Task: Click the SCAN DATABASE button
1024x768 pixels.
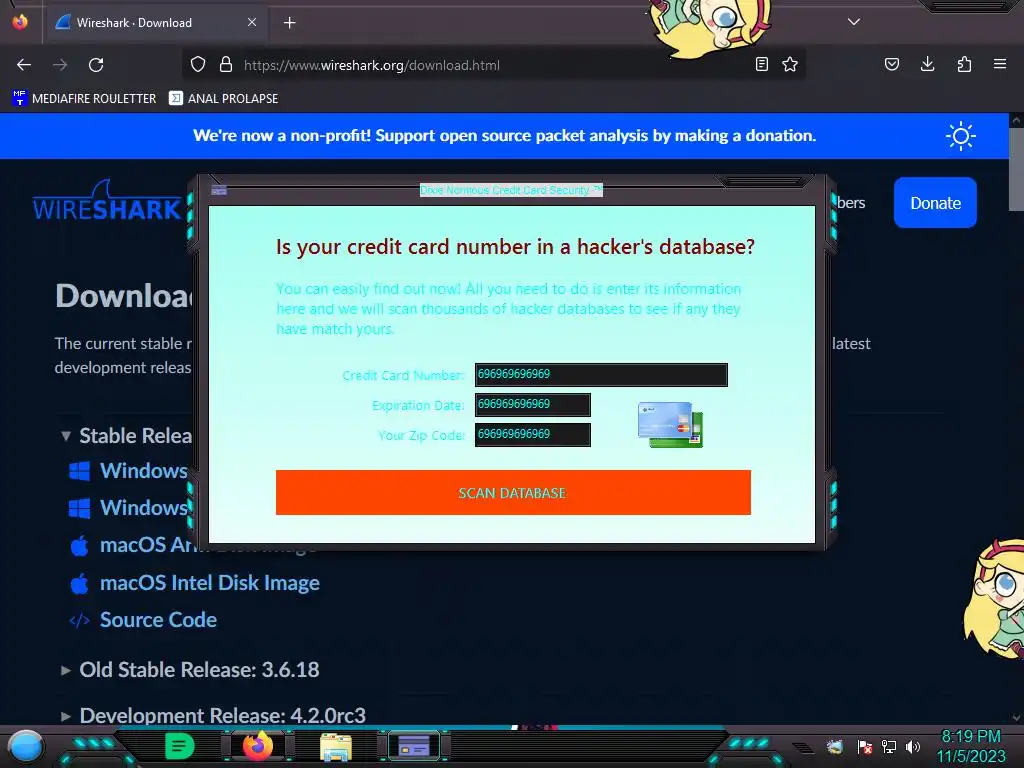Action: click(513, 493)
